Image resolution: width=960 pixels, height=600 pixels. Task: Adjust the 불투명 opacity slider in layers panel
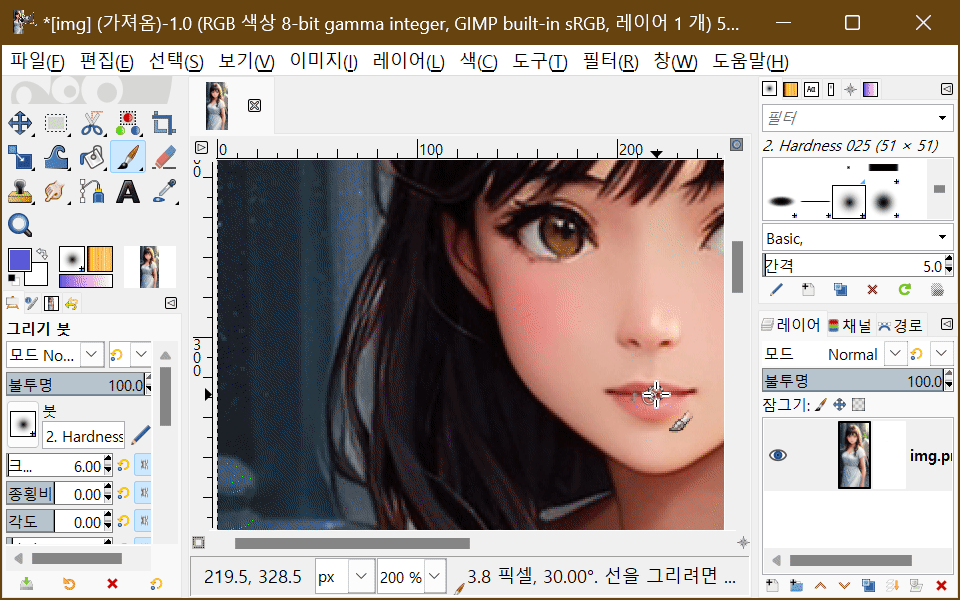(x=853, y=381)
